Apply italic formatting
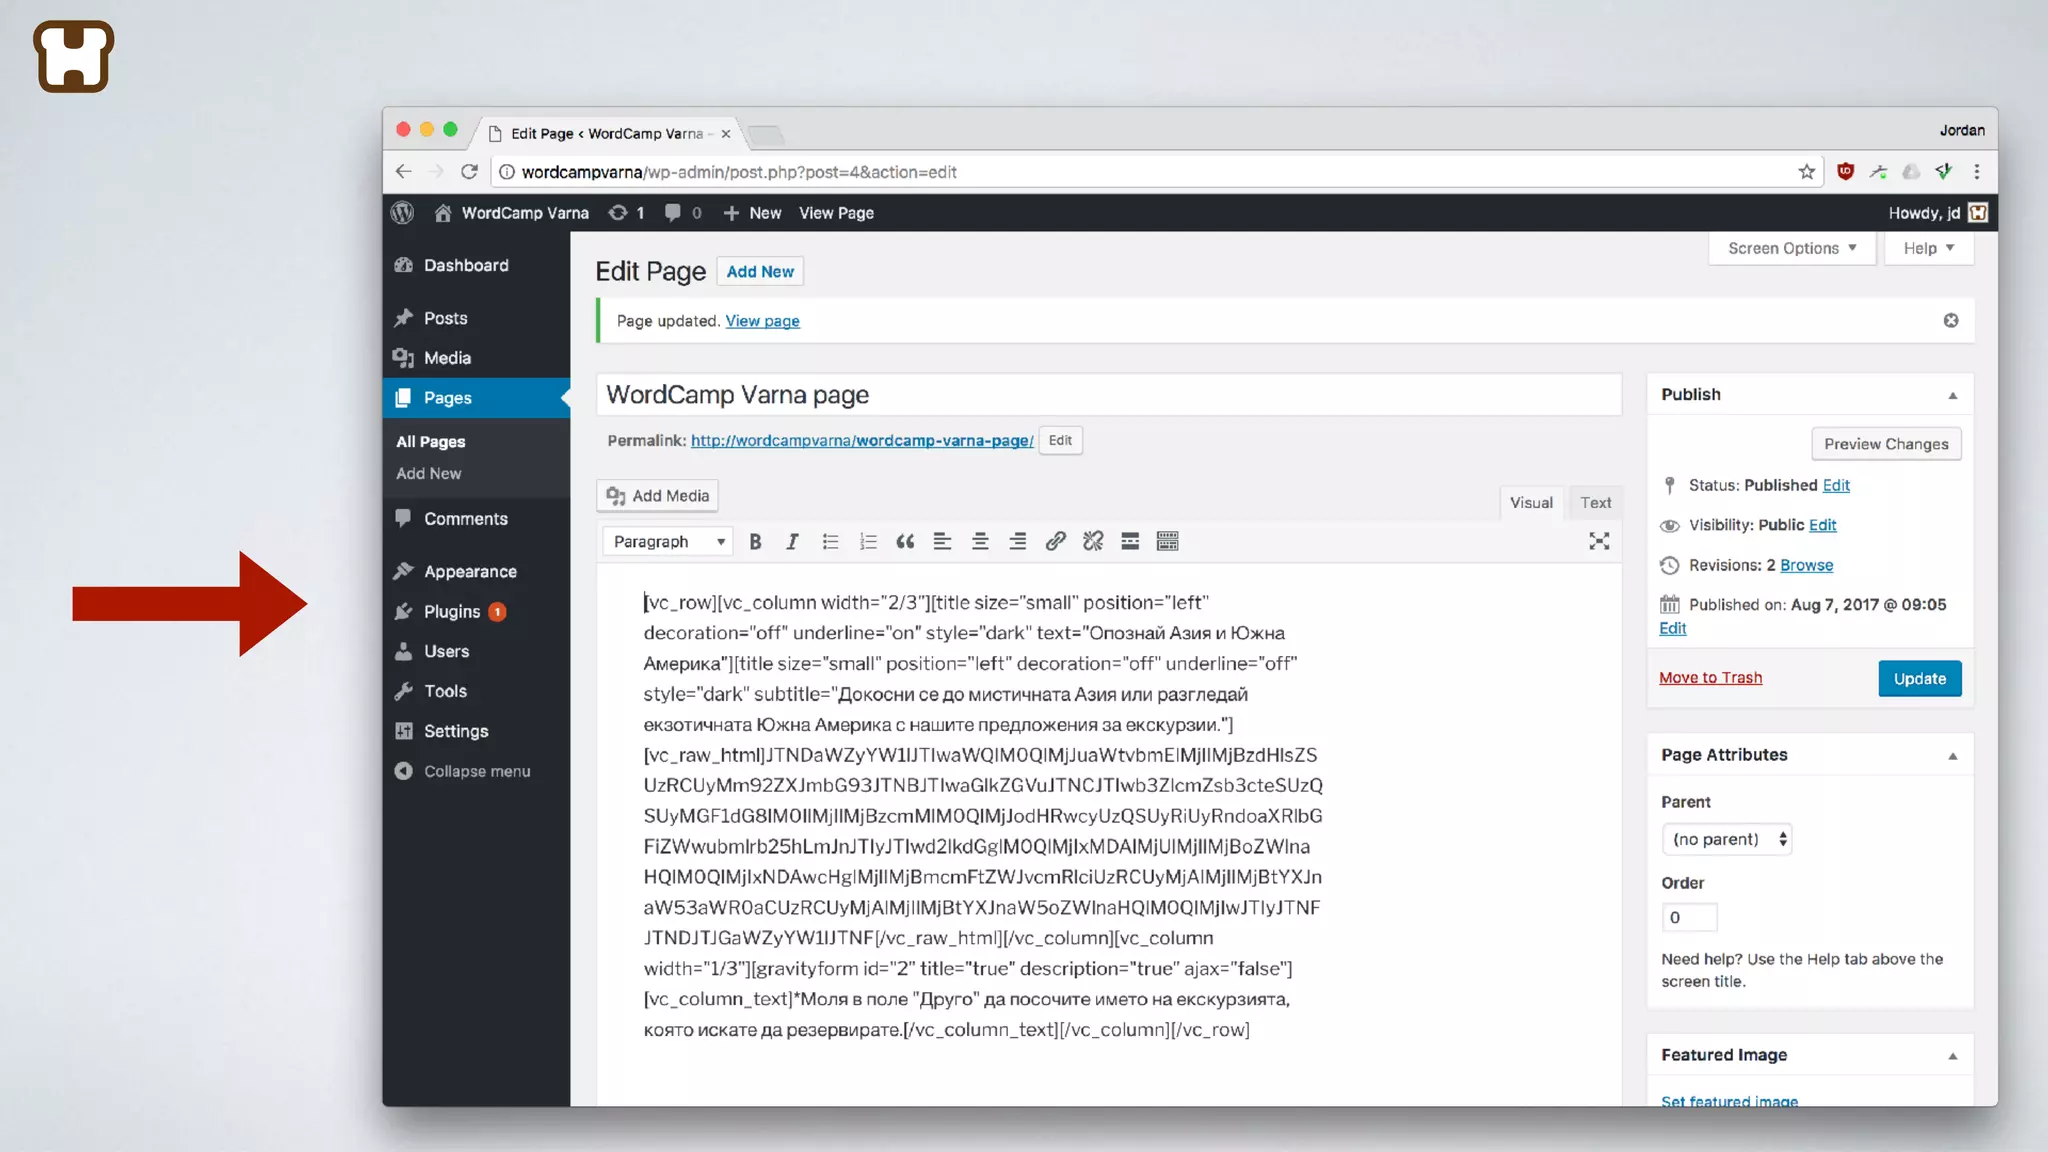 tap(792, 541)
